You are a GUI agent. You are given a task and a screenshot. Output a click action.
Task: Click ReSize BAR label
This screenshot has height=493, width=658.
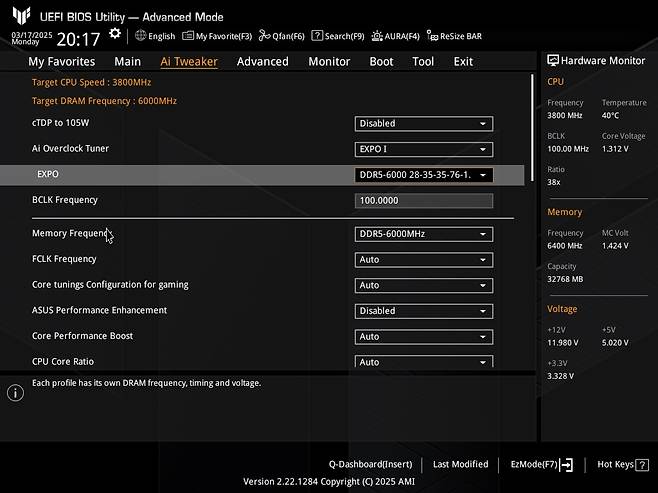[x=461, y=36]
